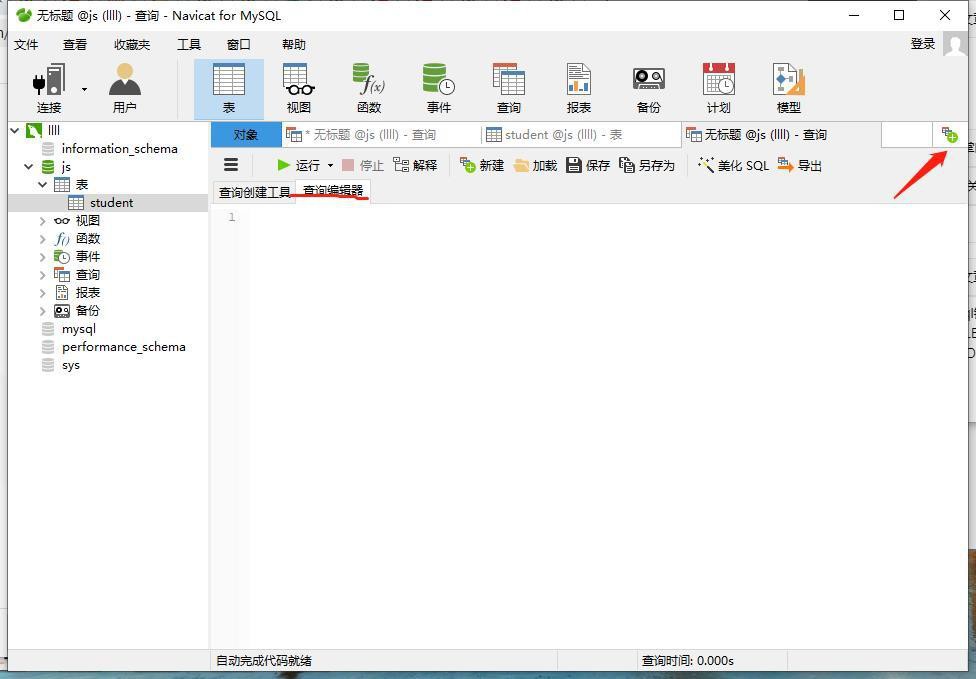Expand the 事件 tree node
Screen dimensions: 976x679
point(42,256)
